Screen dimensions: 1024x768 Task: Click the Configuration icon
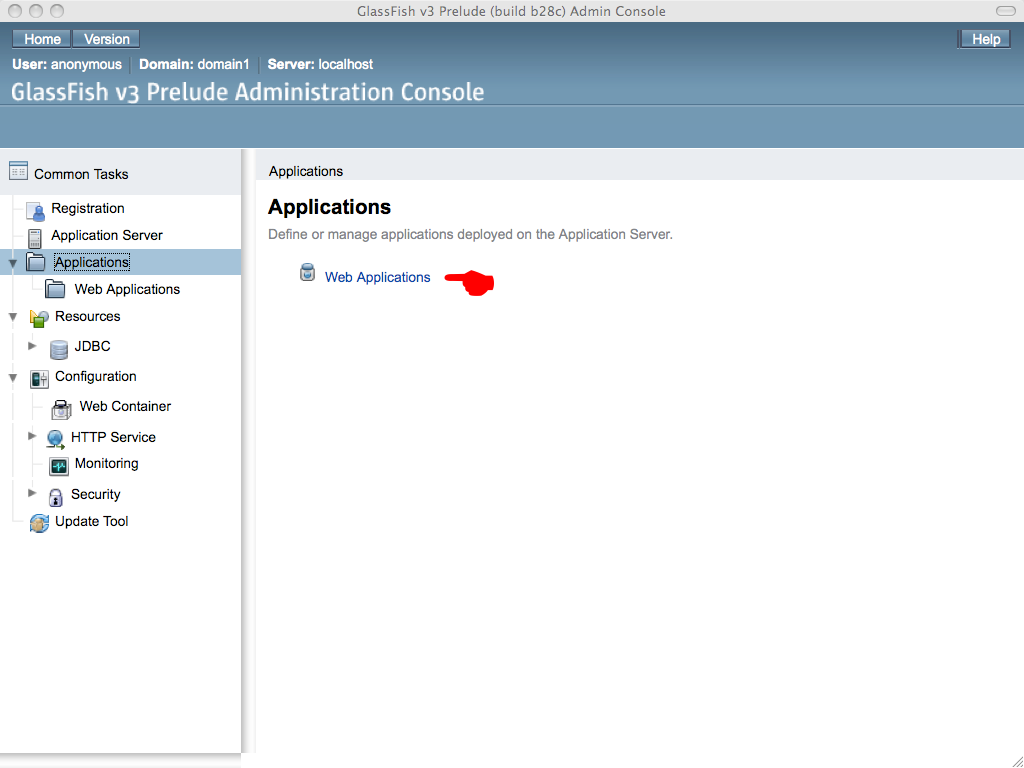[x=39, y=378]
